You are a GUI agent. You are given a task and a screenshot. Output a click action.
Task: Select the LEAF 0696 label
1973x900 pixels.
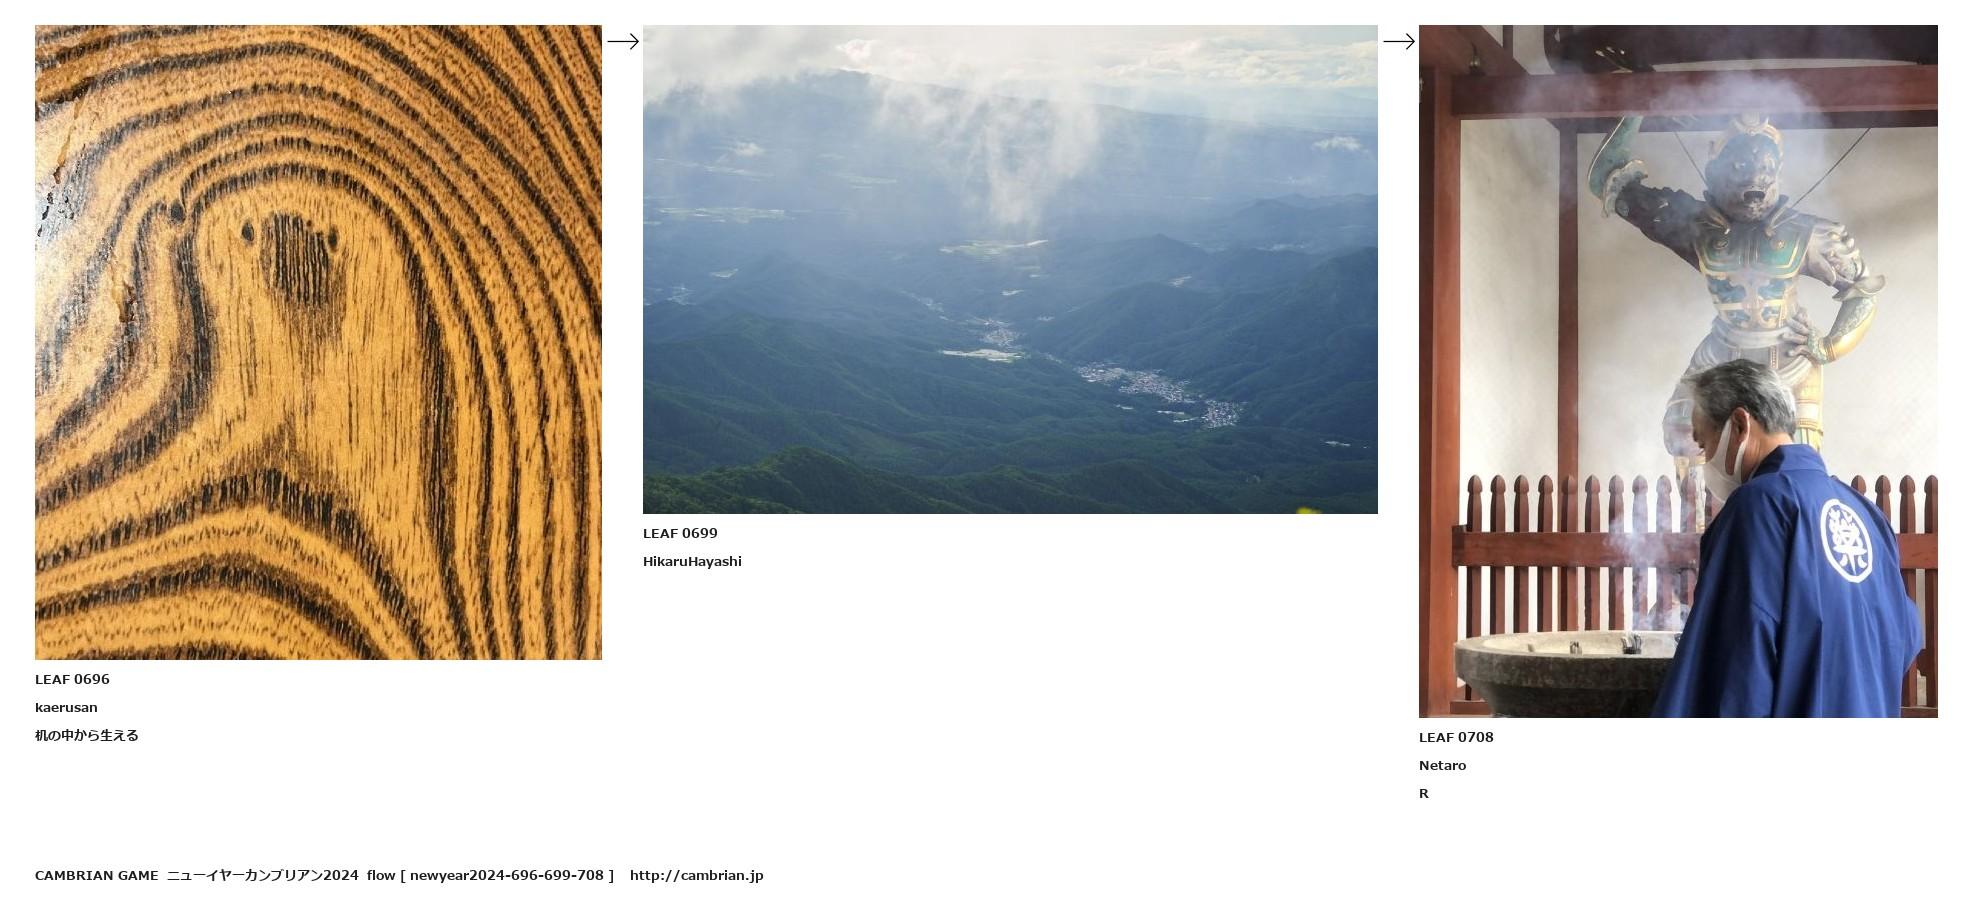pyautogui.click(x=72, y=679)
